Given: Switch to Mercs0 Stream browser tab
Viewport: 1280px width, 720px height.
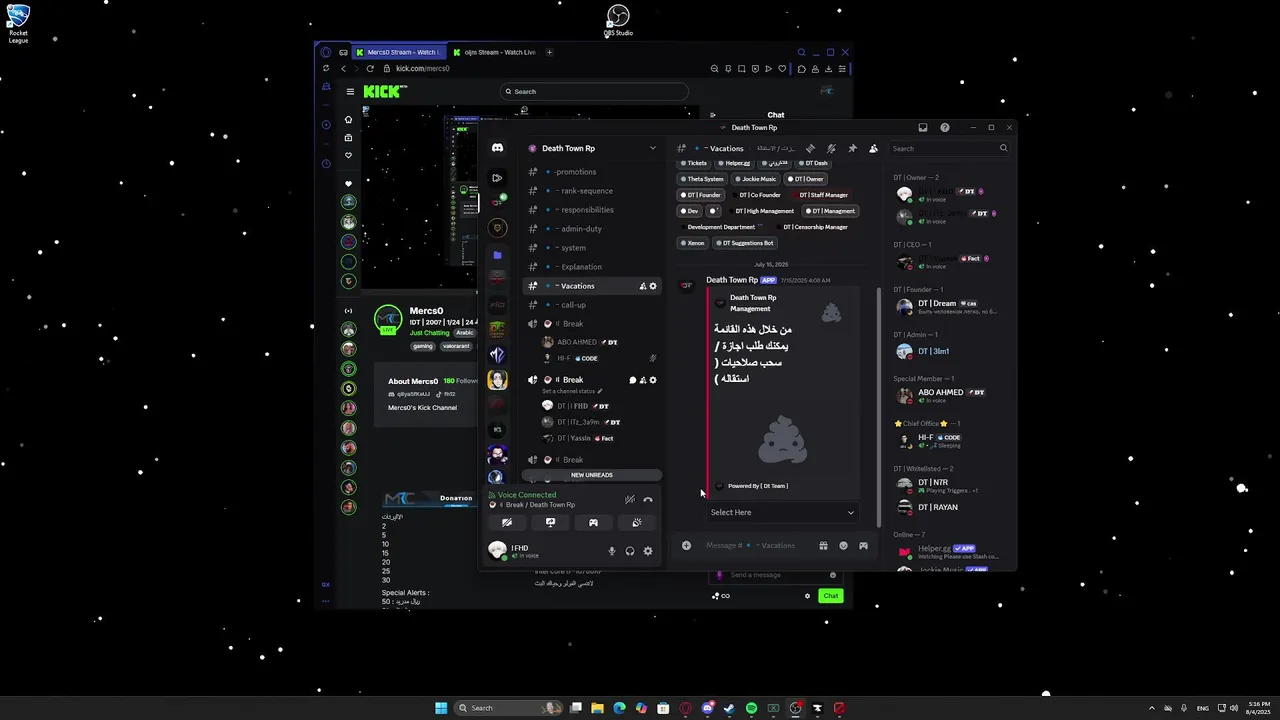Looking at the screenshot, I should pos(397,52).
